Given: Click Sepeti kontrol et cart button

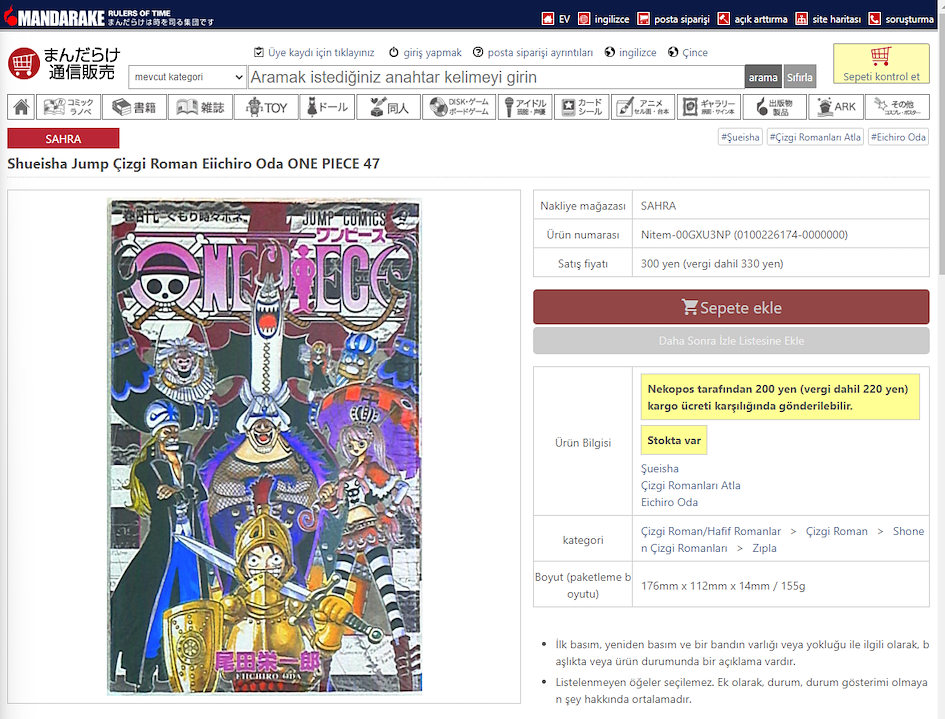Looking at the screenshot, I should point(881,63).
